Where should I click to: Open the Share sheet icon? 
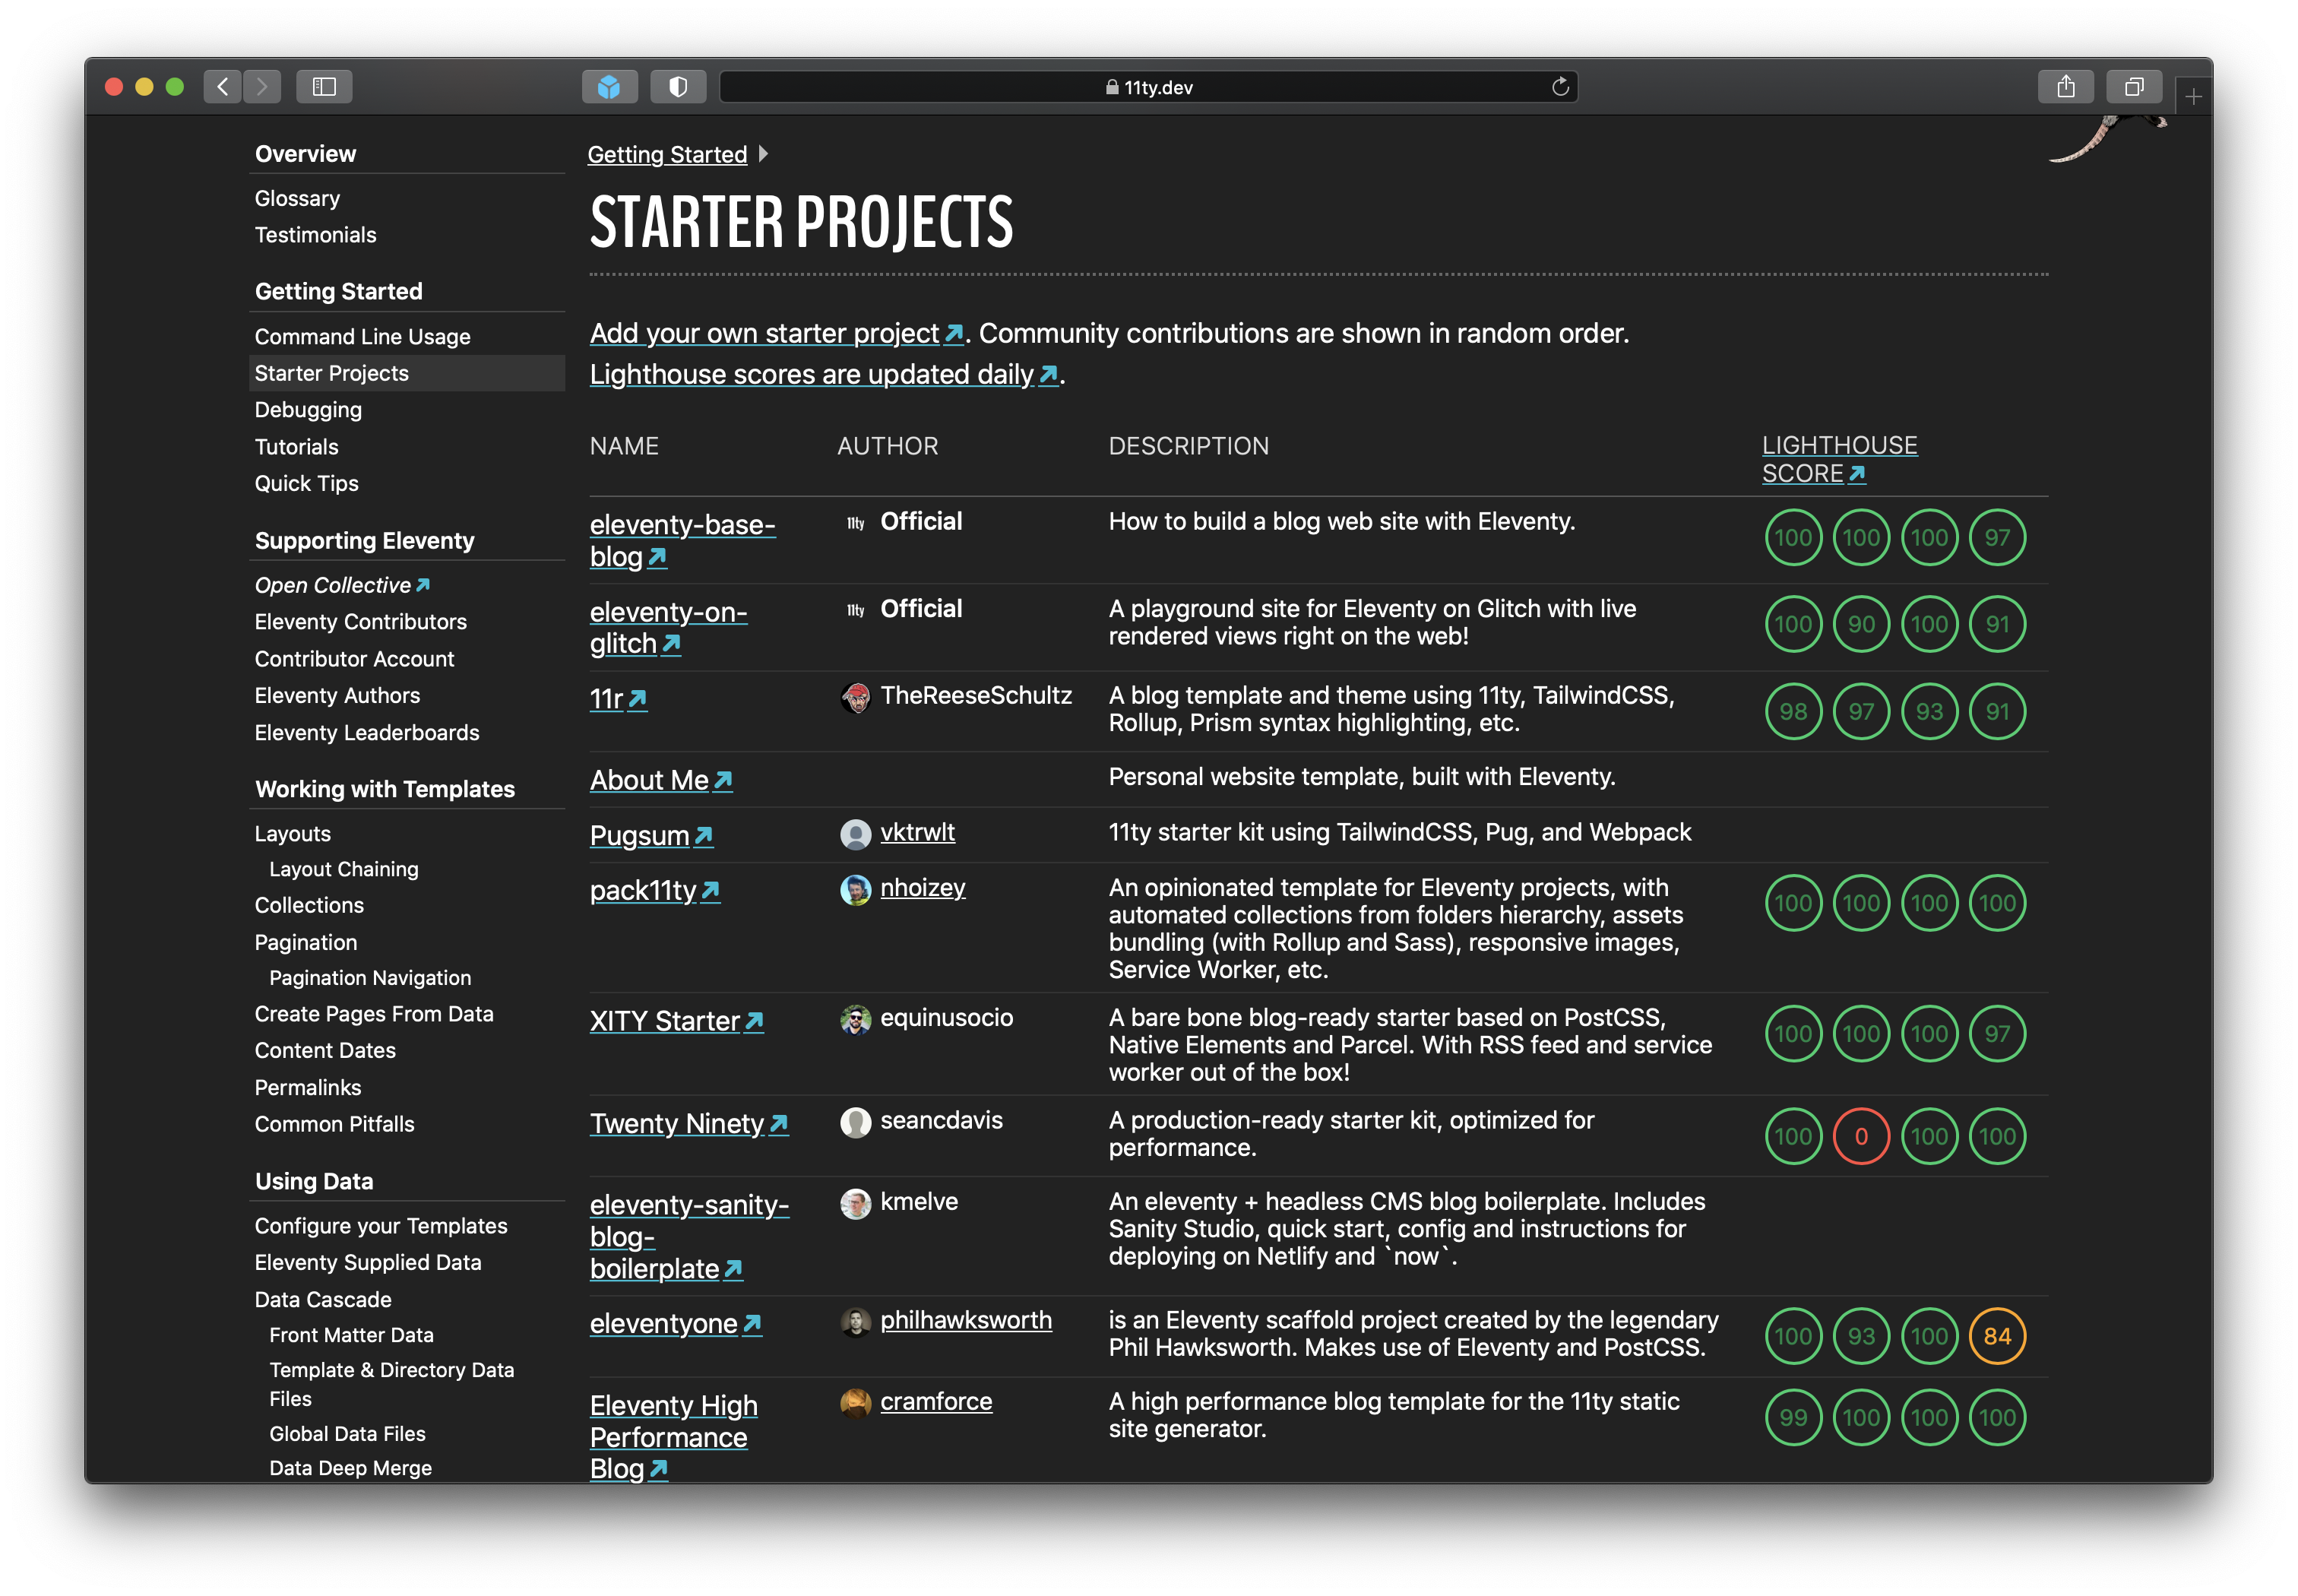(2066, 87)
